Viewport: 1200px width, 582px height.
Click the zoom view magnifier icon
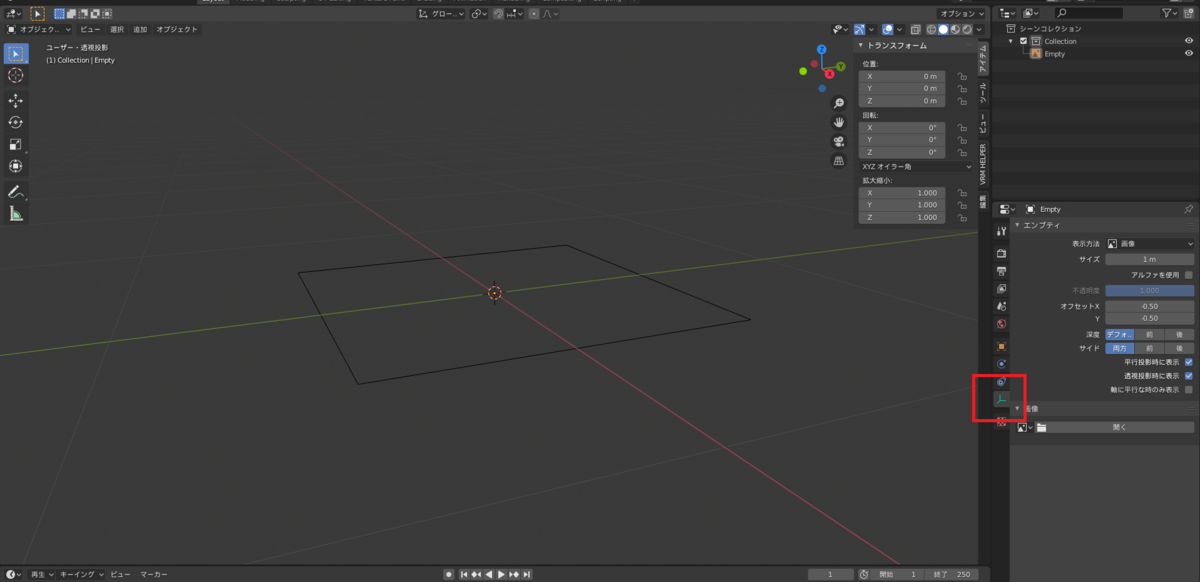839,103
